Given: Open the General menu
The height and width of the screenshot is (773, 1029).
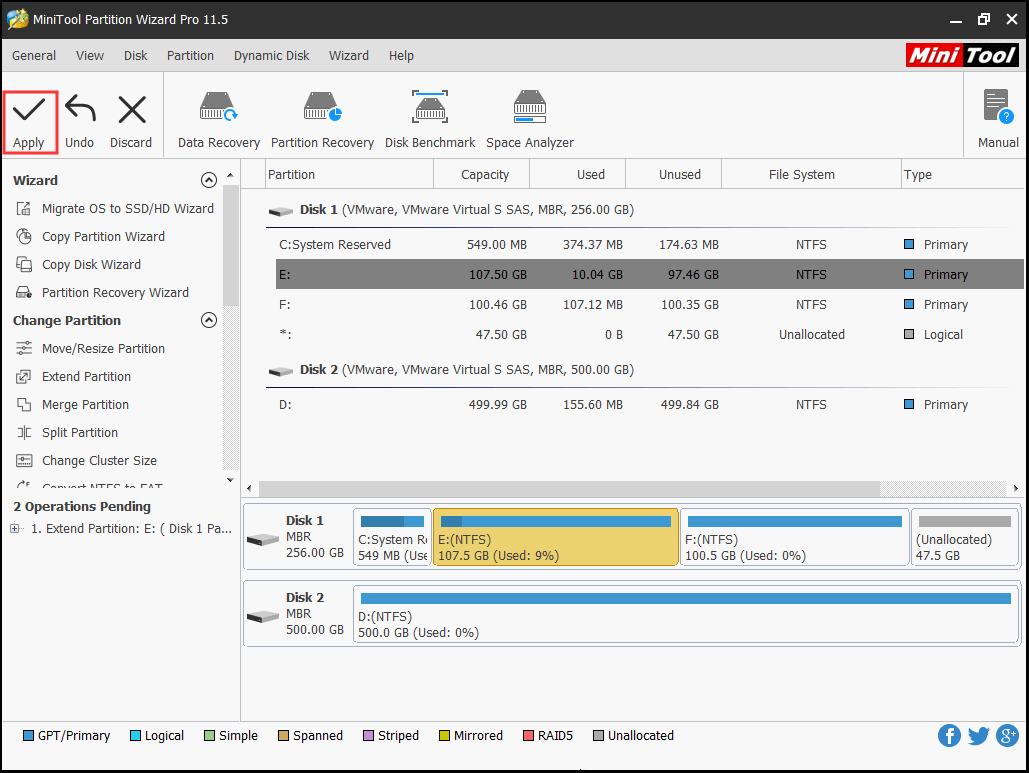Looking at the screenshot, I should coord(34,56).
